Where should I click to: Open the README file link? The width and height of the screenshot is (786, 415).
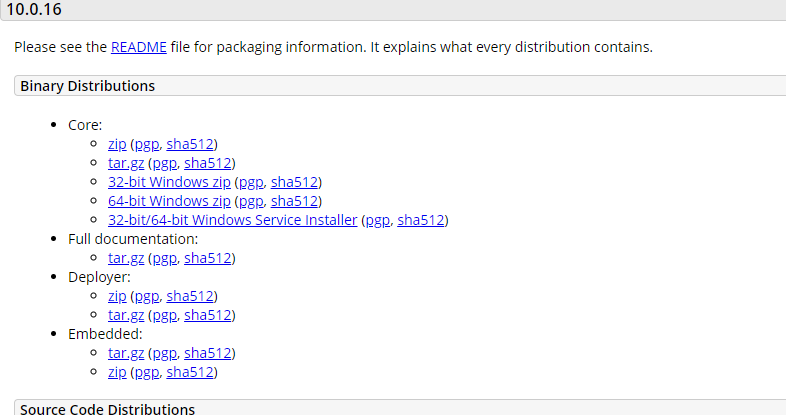[138, 47]
